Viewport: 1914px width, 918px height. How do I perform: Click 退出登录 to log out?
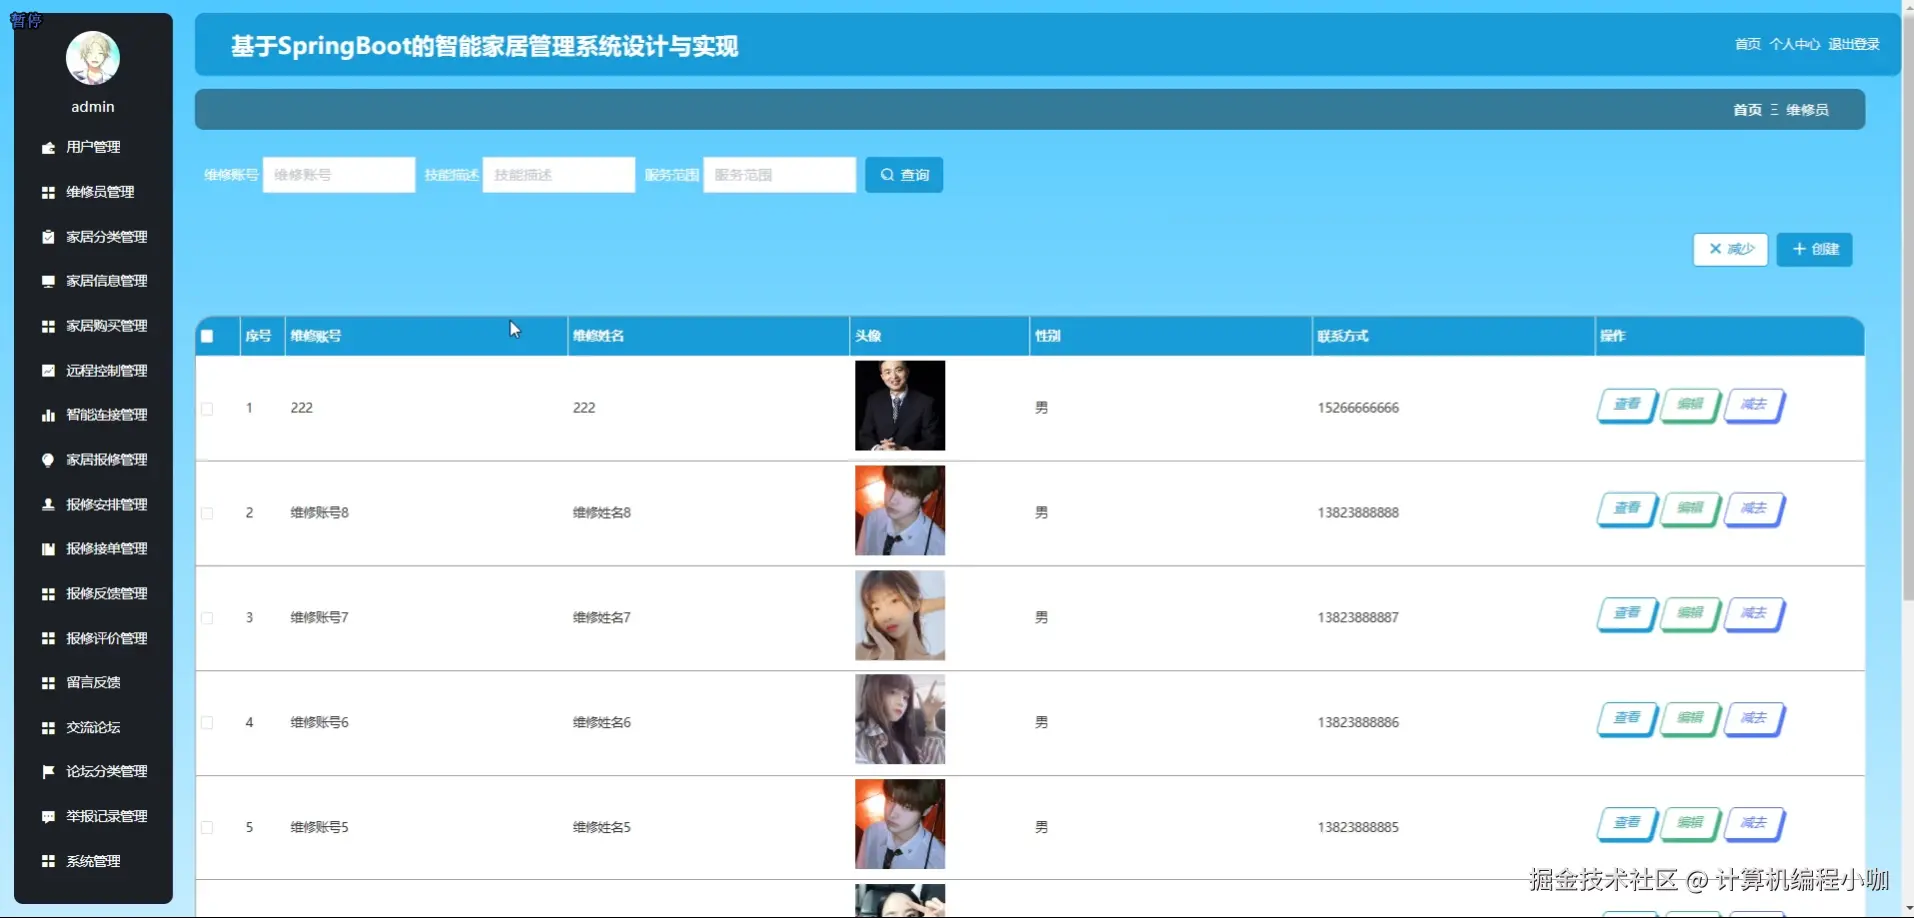[1854, 44]
